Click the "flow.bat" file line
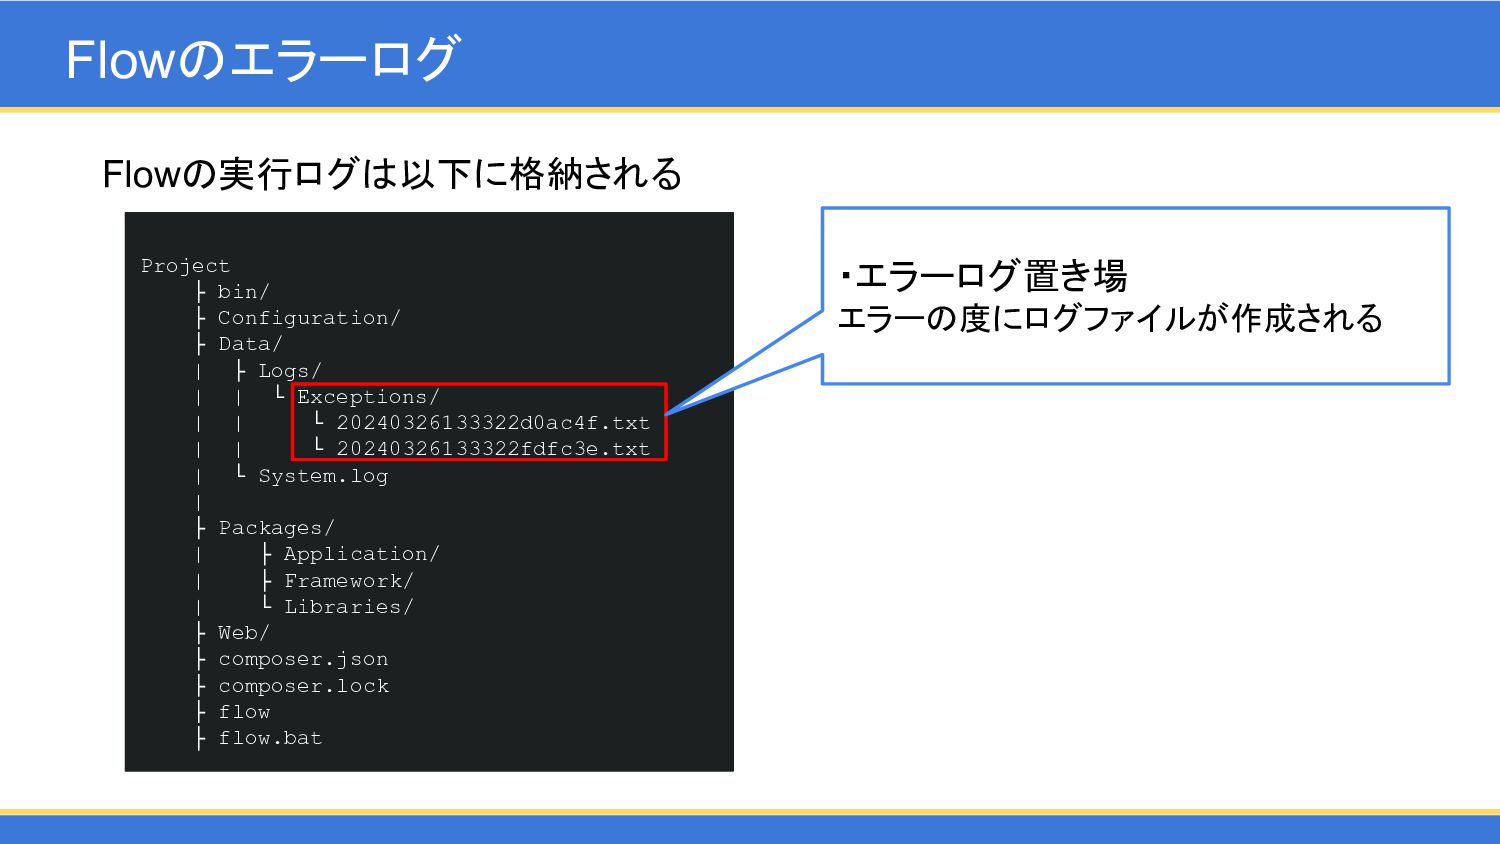 [270, 738]
